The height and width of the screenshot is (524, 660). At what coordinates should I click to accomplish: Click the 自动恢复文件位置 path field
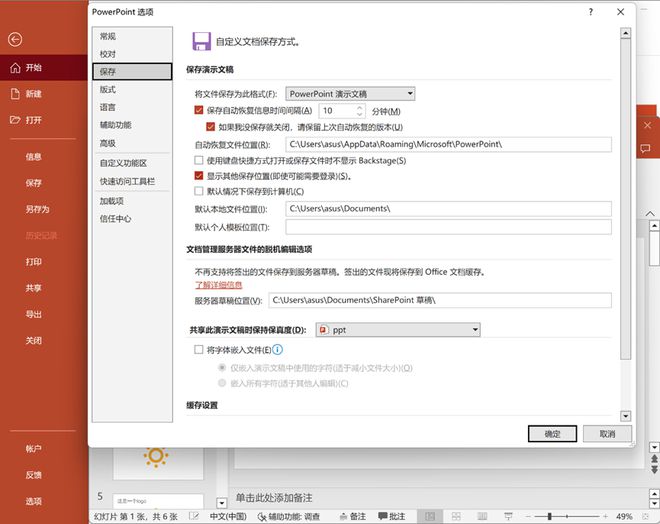pos(448,144)
